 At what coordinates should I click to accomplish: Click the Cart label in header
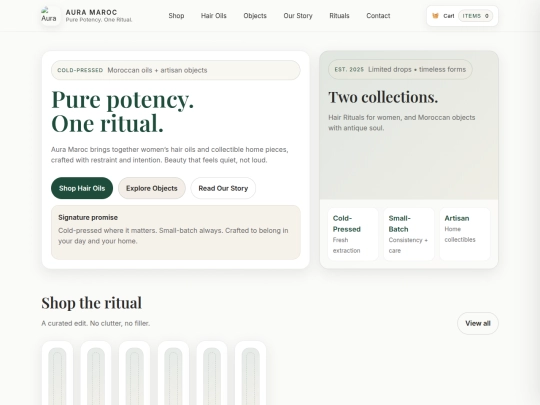(449, 16)
